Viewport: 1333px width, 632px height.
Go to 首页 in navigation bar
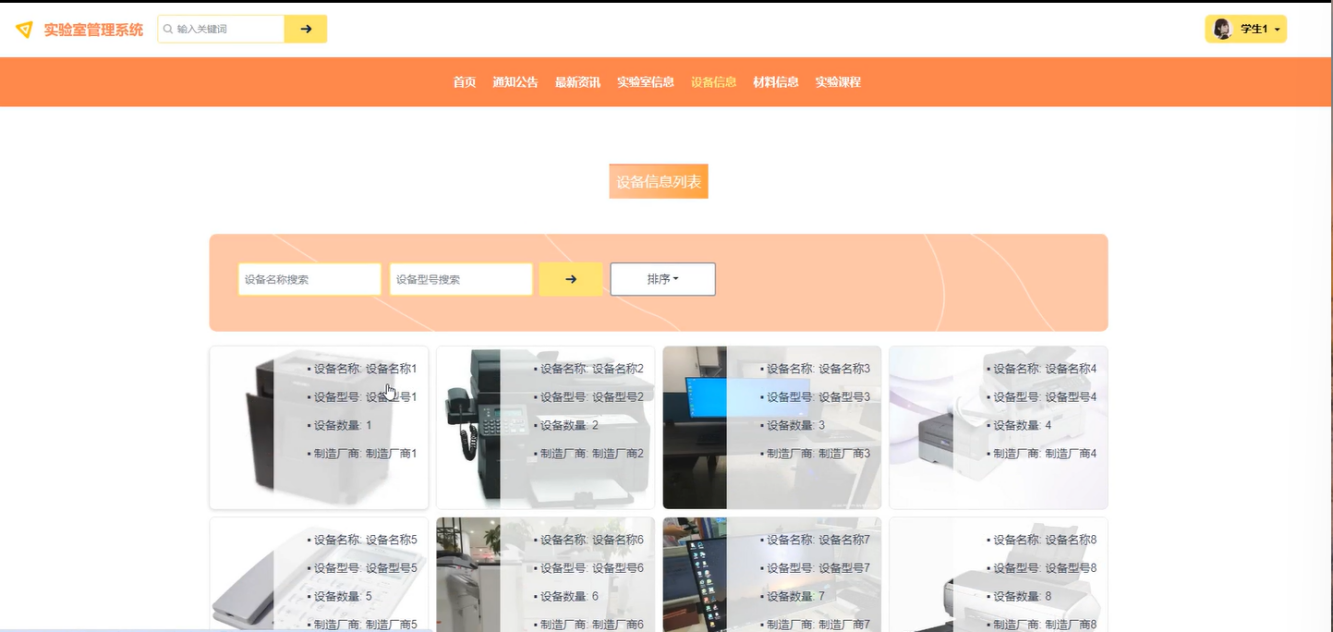pyautogui.click(x=464, y=82)
